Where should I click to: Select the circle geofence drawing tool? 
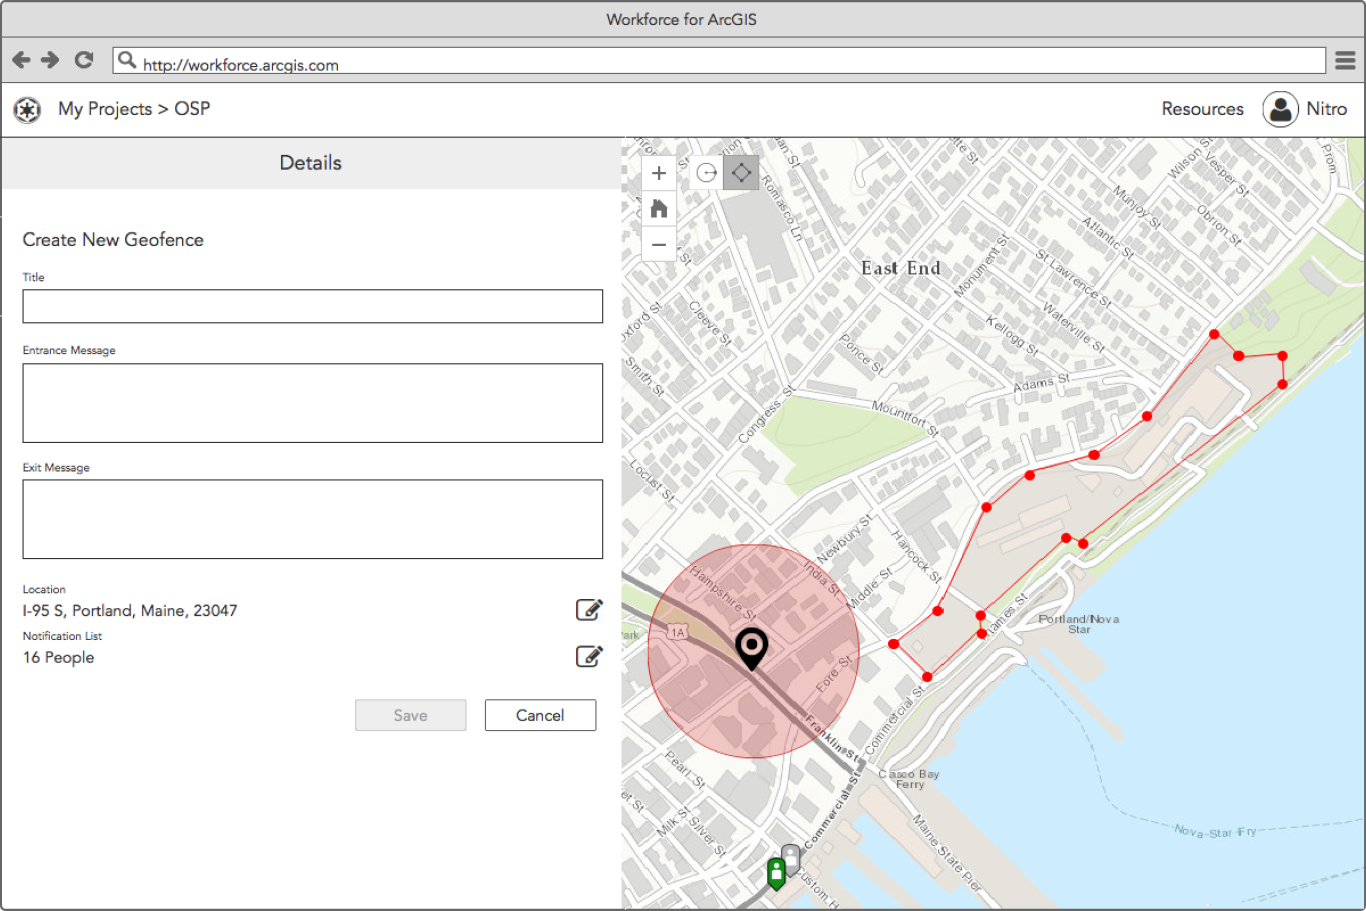[707, 173]
